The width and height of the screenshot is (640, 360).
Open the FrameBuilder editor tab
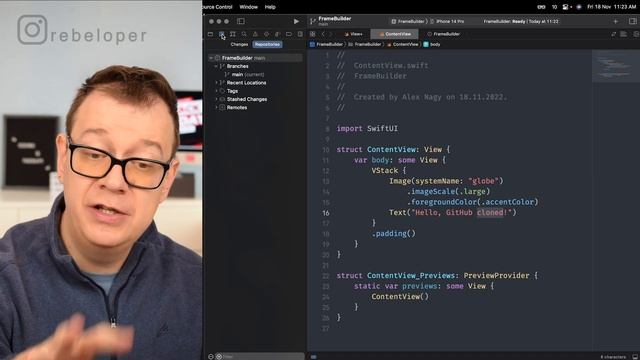tap(443, 34)
